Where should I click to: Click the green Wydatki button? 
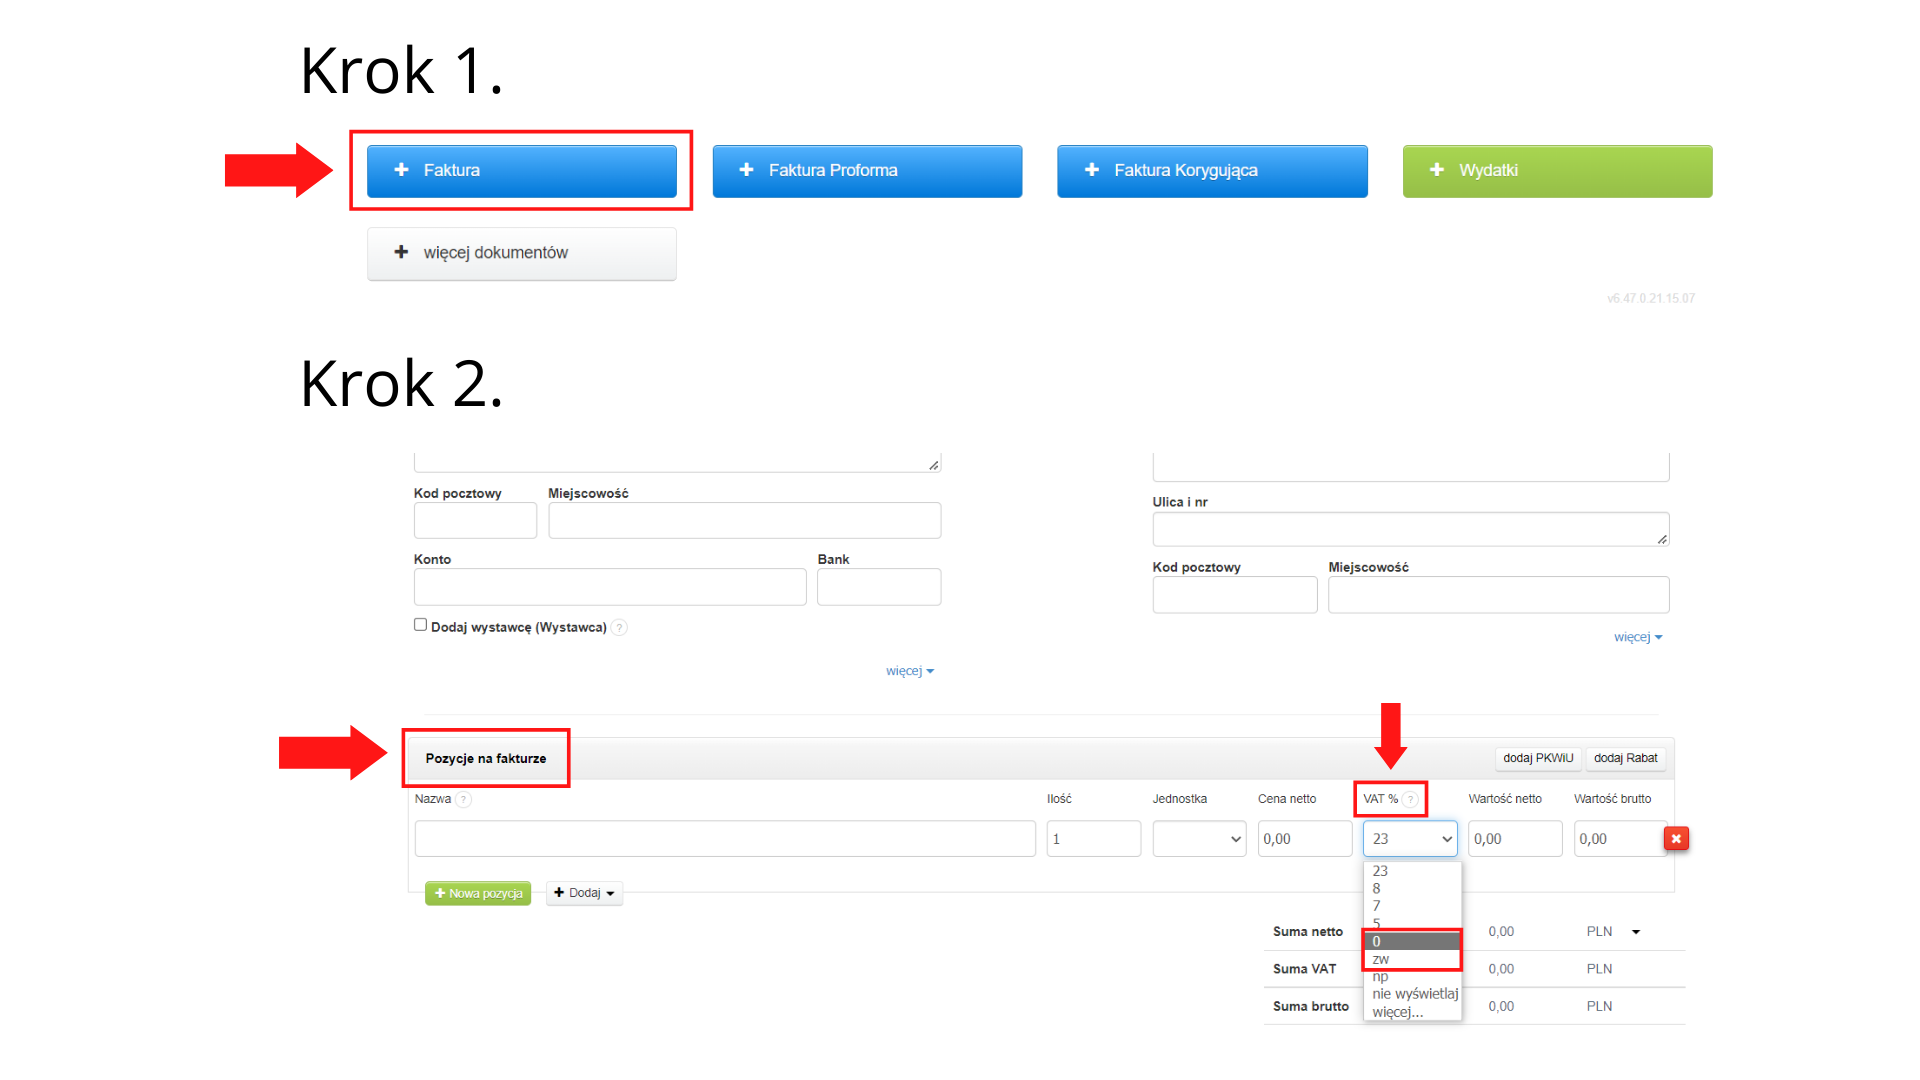tap(1557, 171)
